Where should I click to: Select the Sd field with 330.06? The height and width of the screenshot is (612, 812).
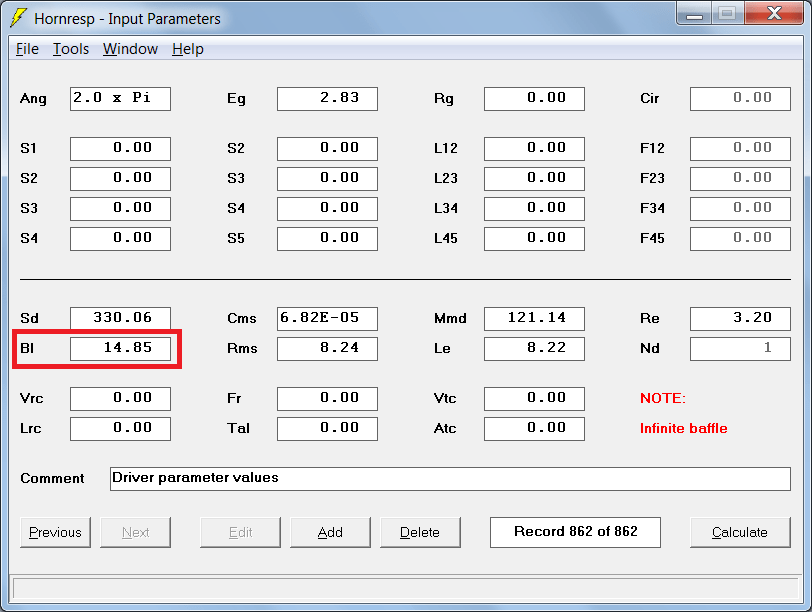pyautogui.click(x=121, y=319)
